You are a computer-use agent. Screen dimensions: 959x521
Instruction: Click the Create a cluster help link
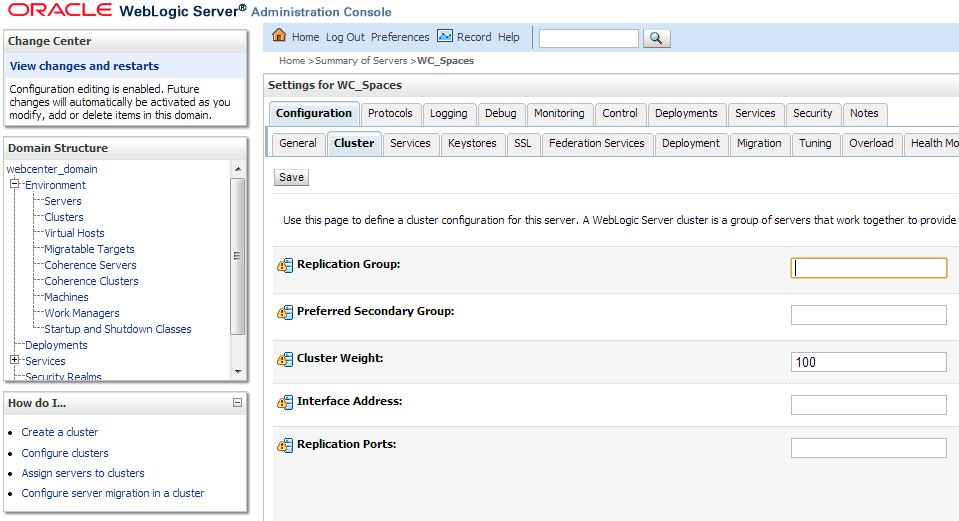point(59,432)
